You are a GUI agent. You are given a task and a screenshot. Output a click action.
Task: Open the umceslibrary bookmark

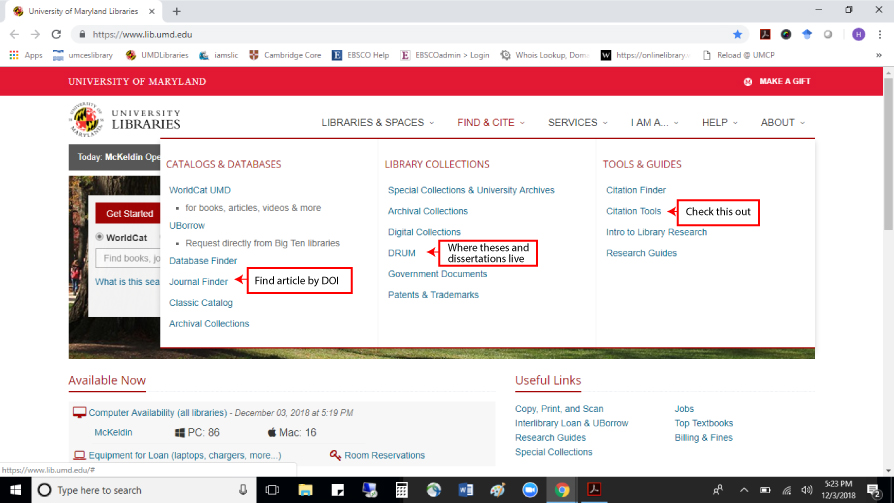83,55
